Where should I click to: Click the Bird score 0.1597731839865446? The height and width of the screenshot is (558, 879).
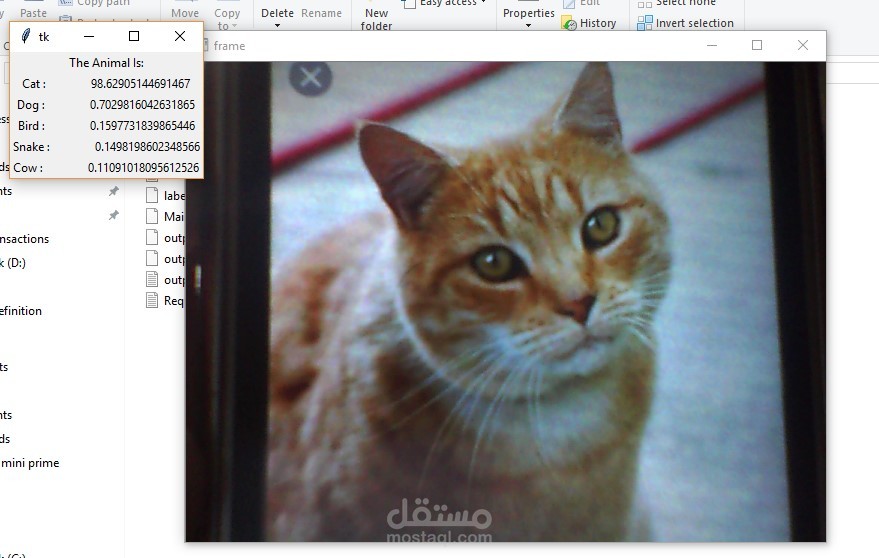142,126
